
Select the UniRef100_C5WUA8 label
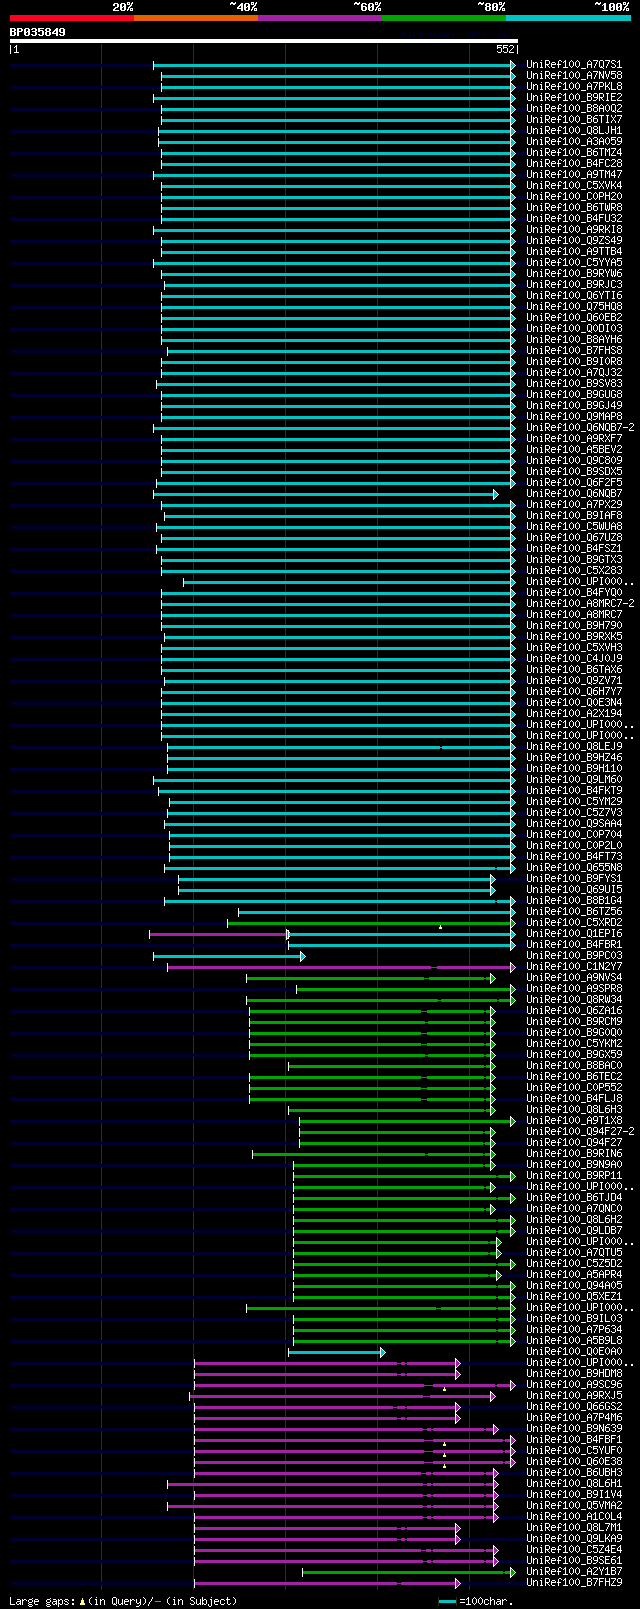tap(574, 527)
